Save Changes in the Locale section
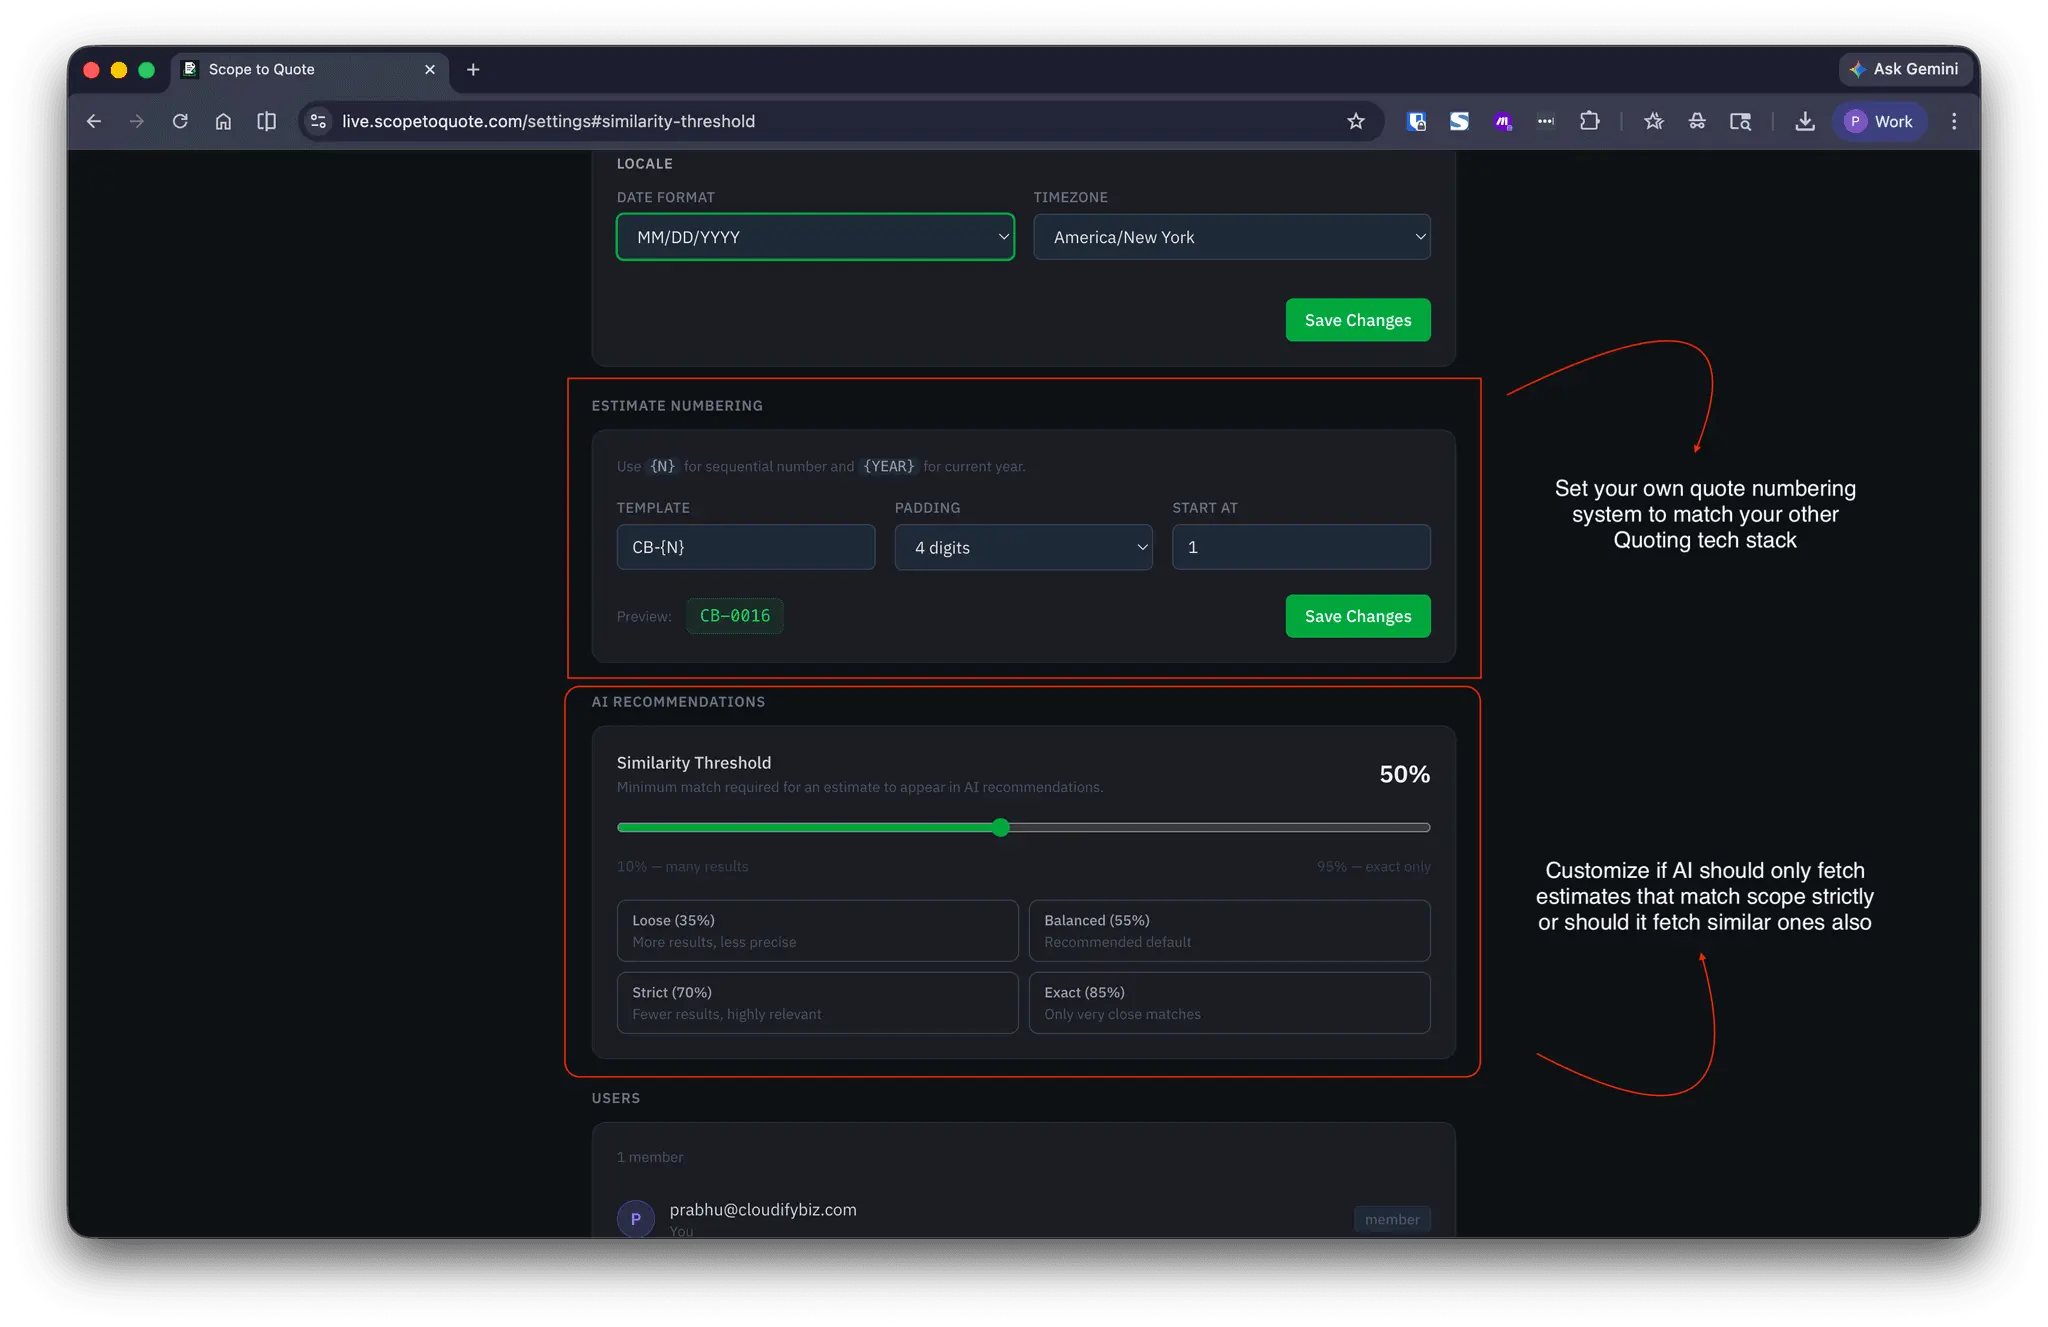 pos(1358,320)
